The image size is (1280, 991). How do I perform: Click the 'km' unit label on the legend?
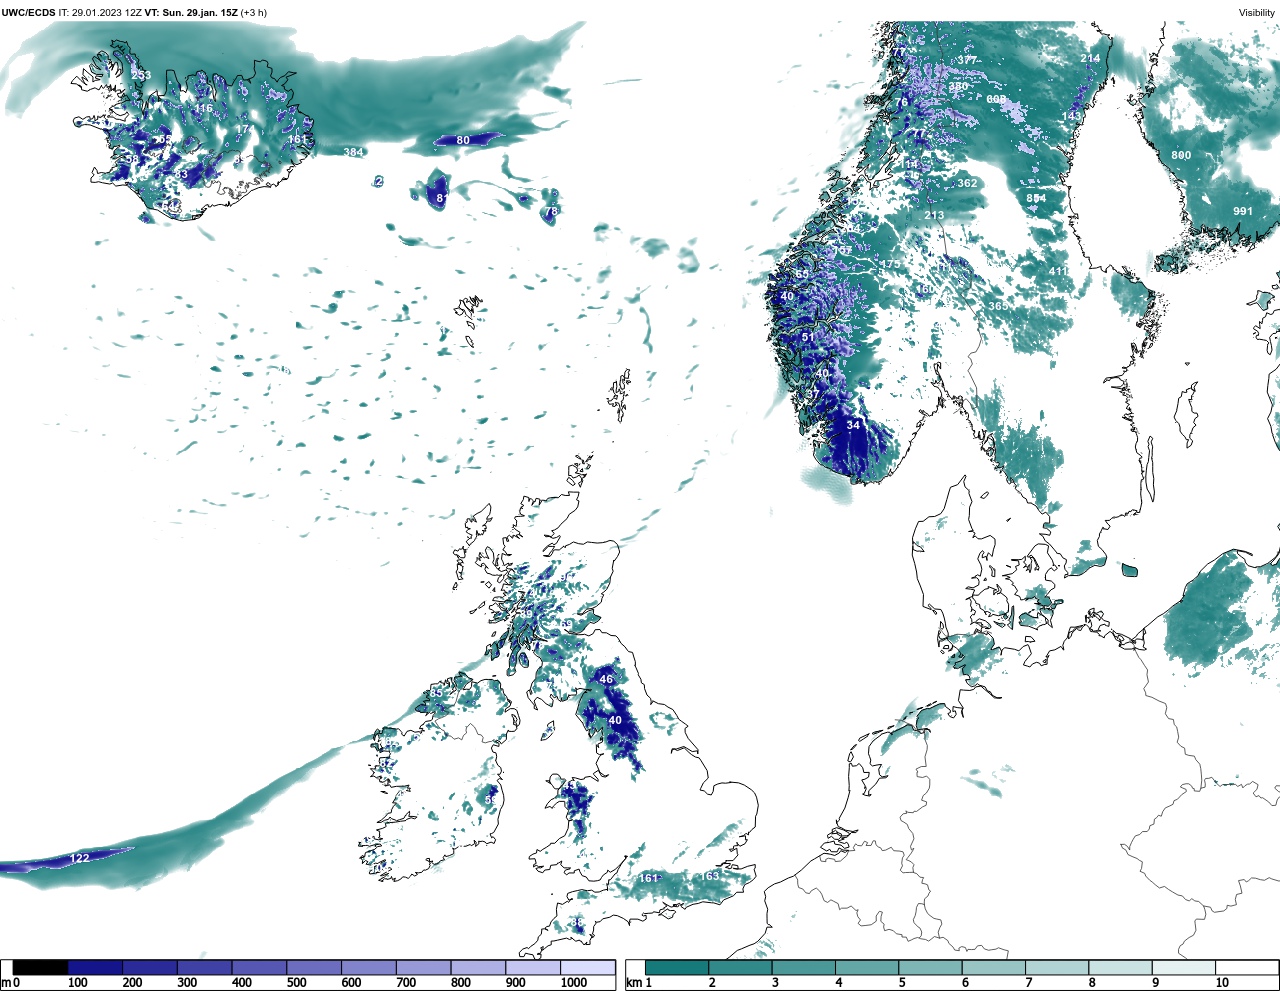(x=634, y=983)
